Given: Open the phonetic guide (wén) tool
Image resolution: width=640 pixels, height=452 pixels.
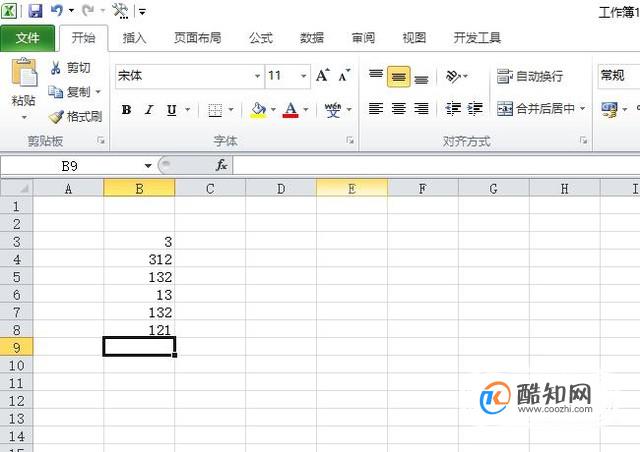Looking at the screenshot, I should [x=333, y=110].
